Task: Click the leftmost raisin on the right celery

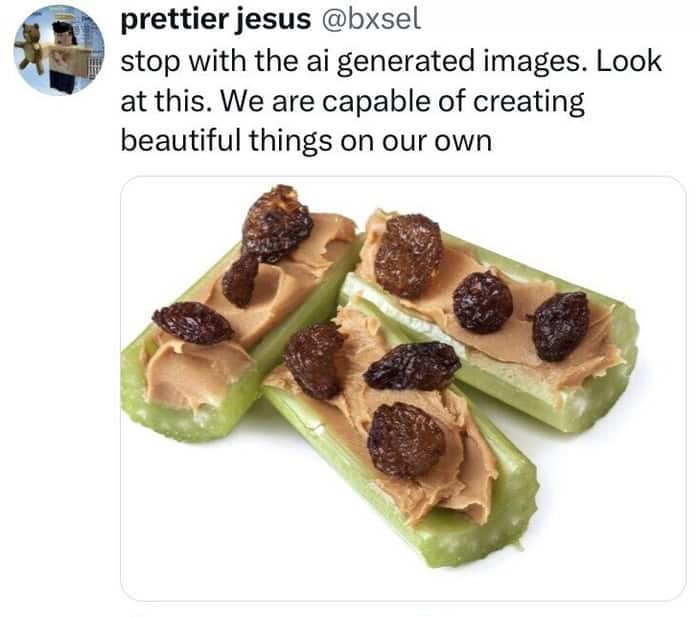Action: tap(407, 255)
